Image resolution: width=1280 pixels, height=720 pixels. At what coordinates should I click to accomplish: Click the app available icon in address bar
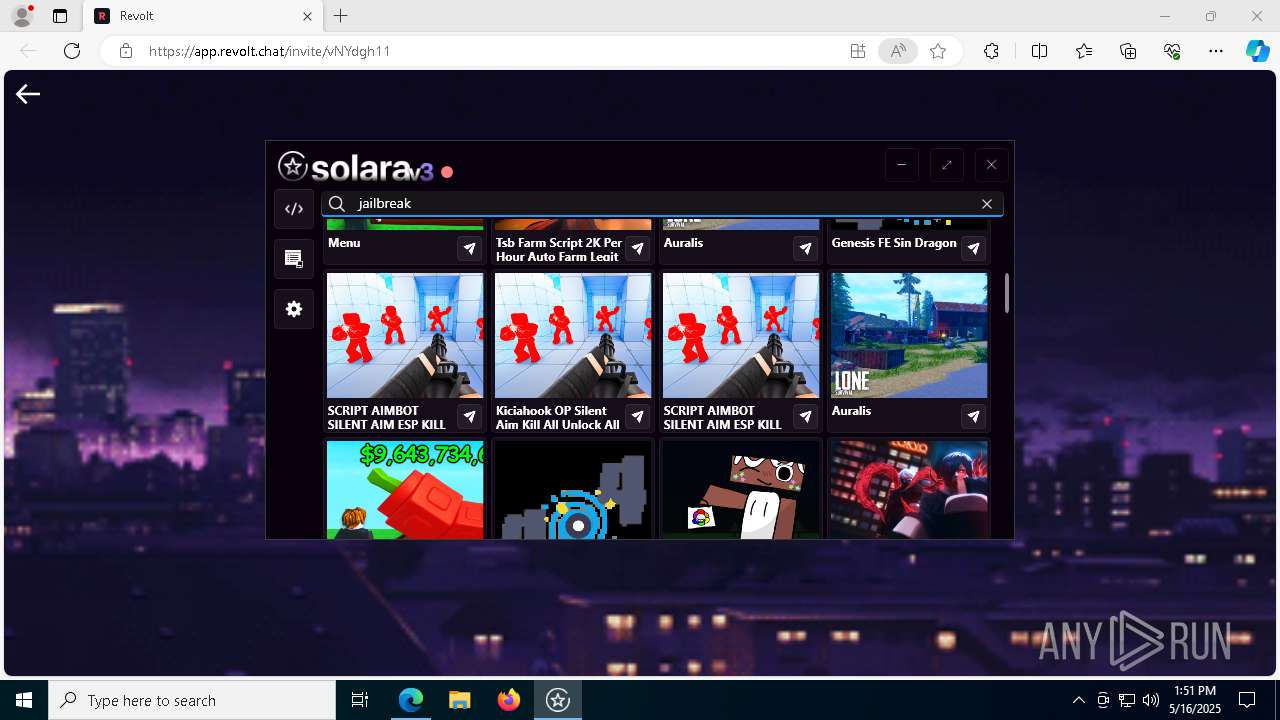(858, 51)
